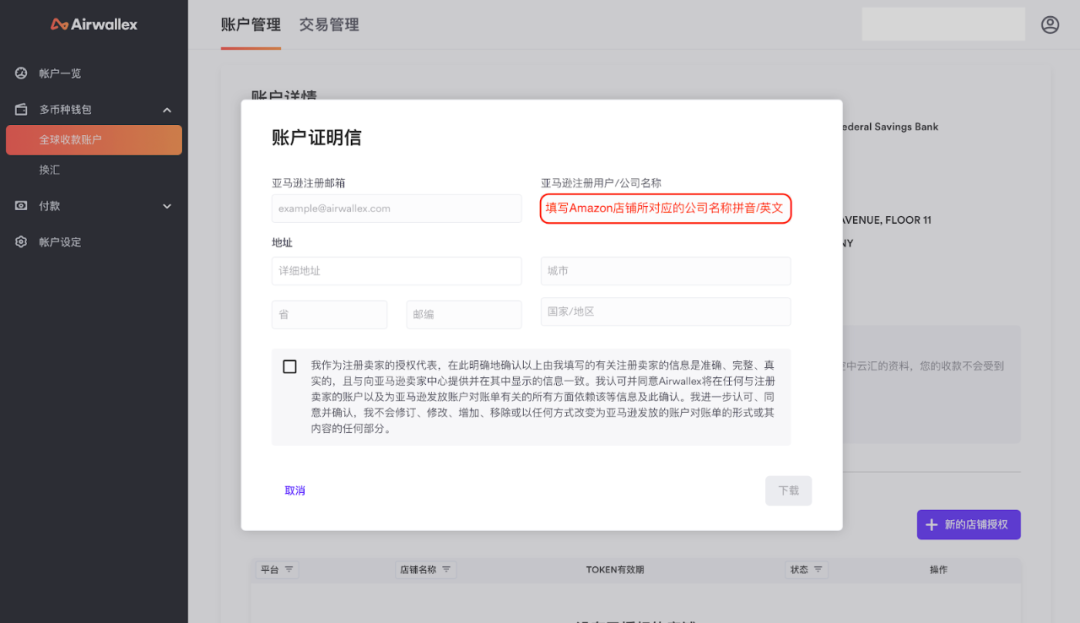Click the 取消 cancel link

296,490
